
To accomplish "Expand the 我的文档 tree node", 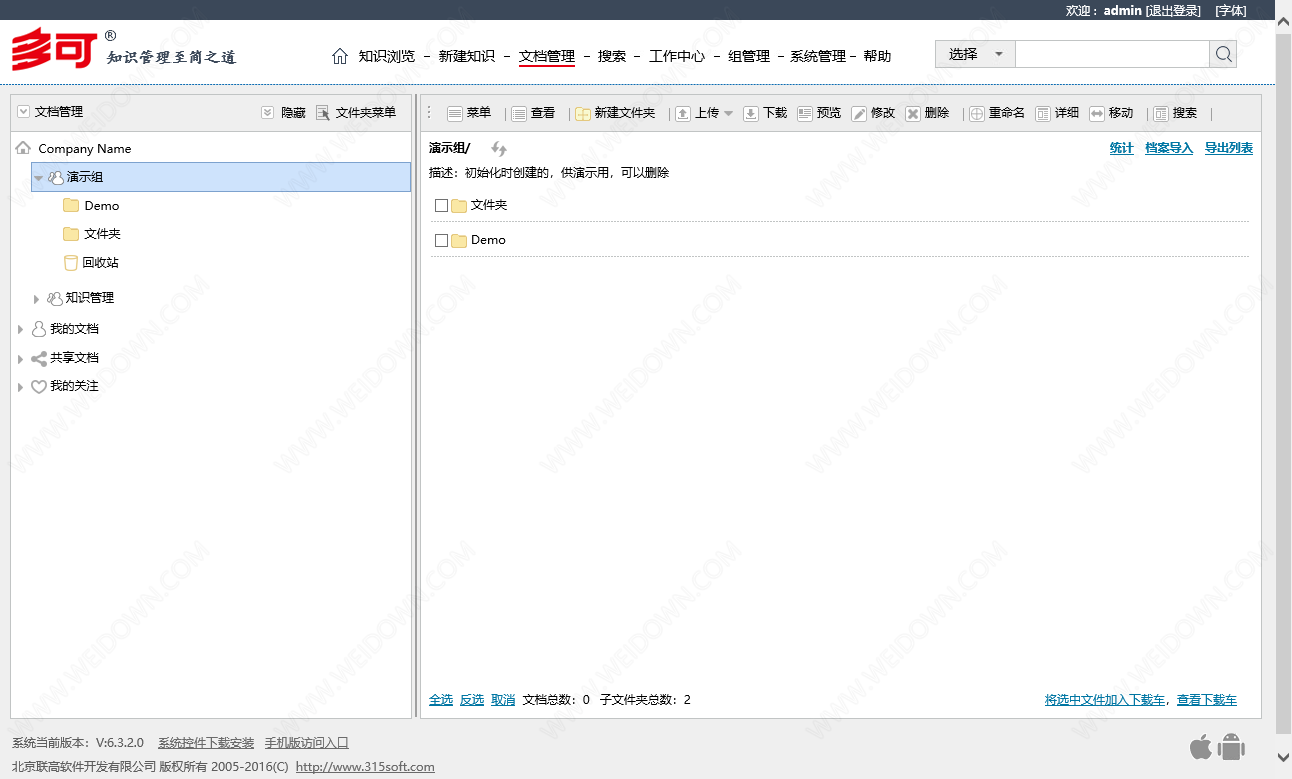I will pos(20,329).
